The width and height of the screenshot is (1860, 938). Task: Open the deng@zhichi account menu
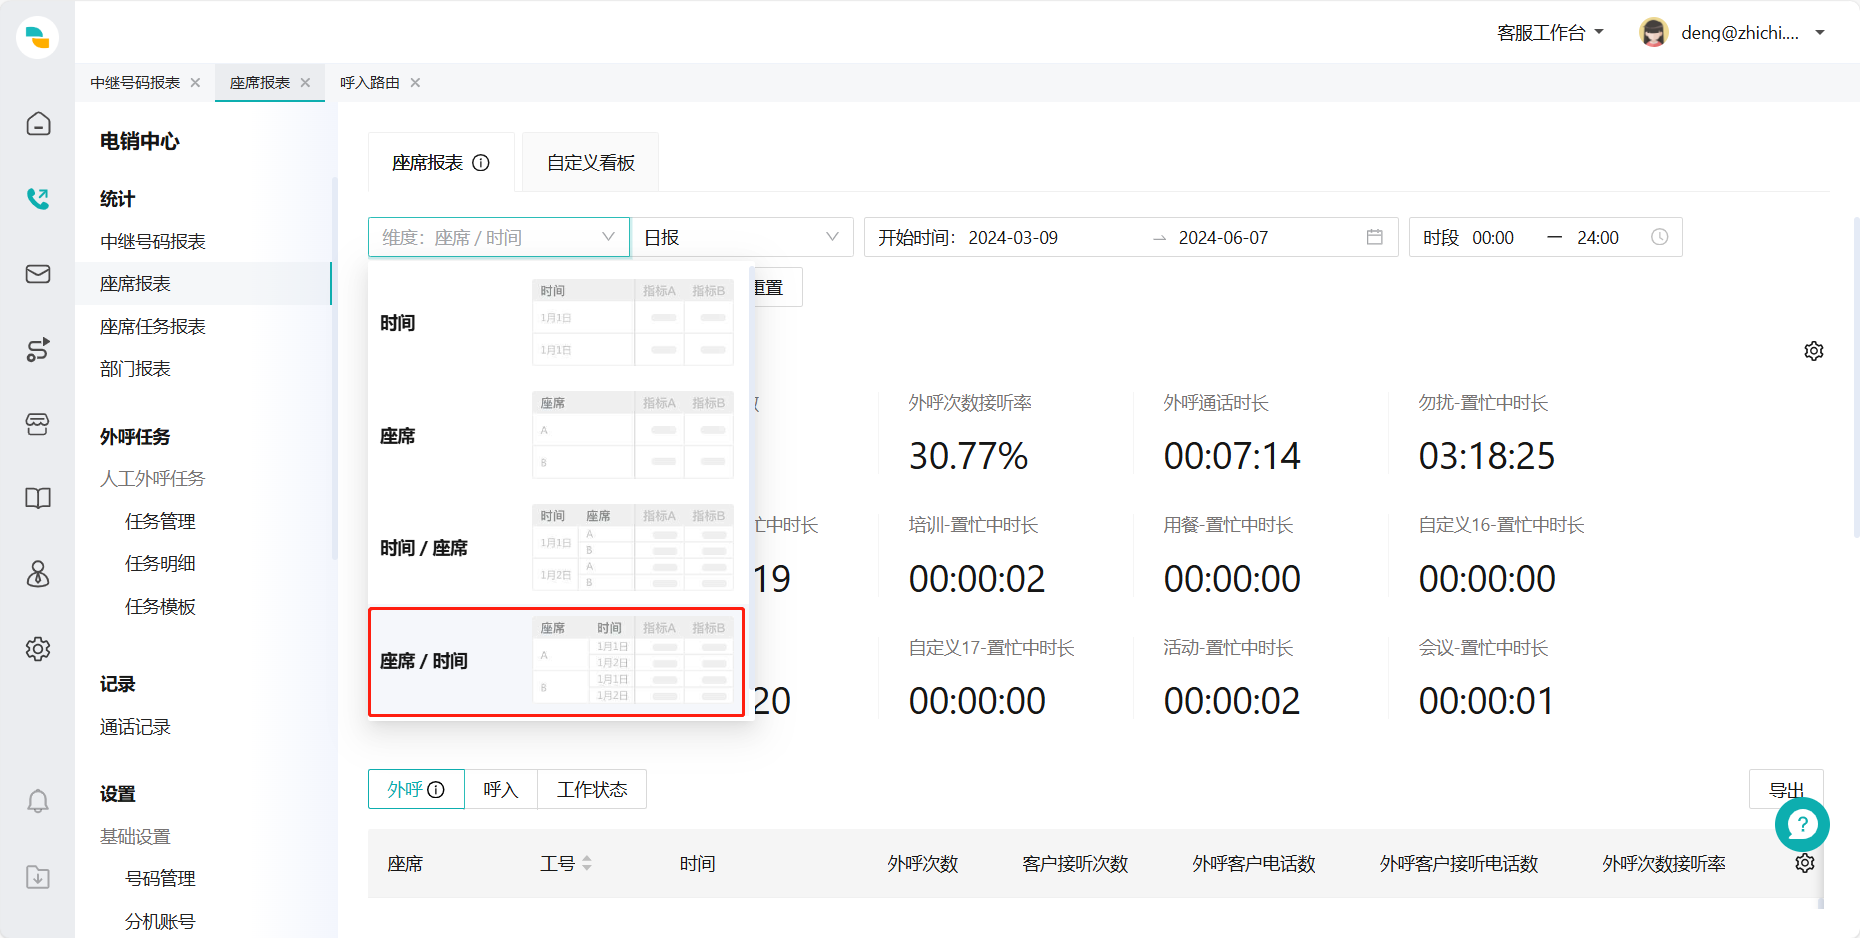tap(1753, 33)
